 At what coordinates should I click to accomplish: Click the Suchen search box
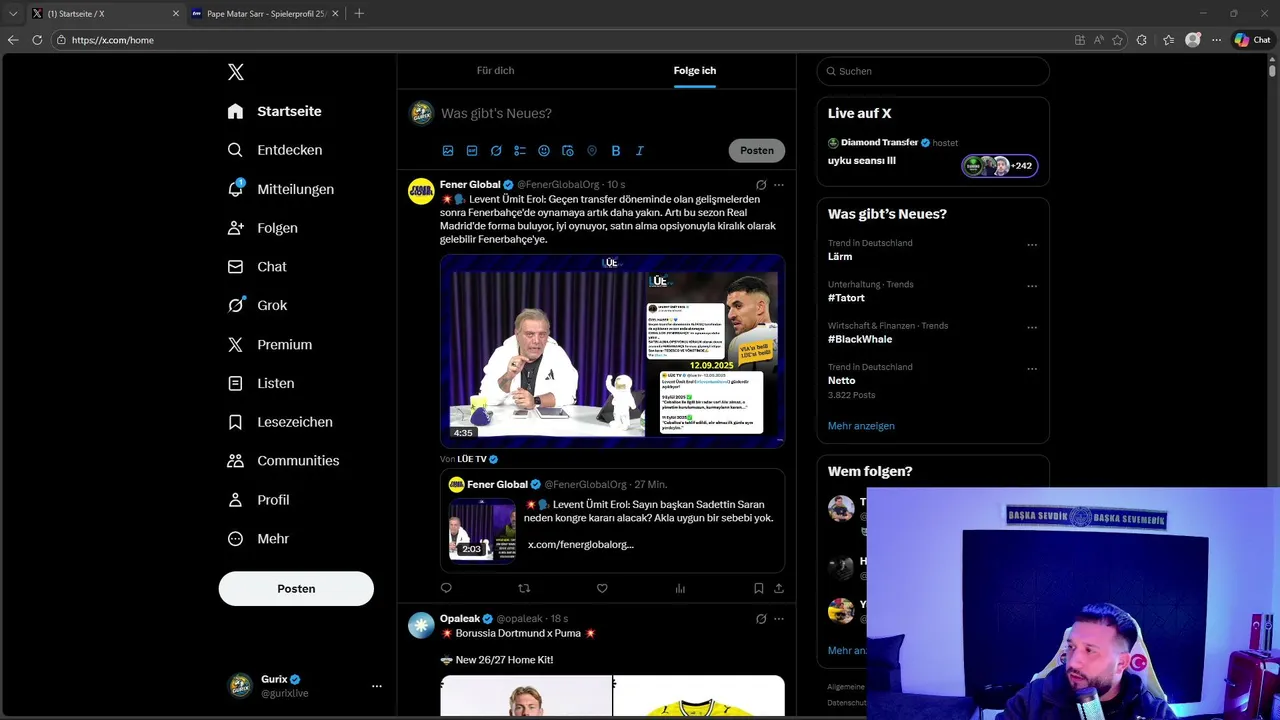pos(933,71)
